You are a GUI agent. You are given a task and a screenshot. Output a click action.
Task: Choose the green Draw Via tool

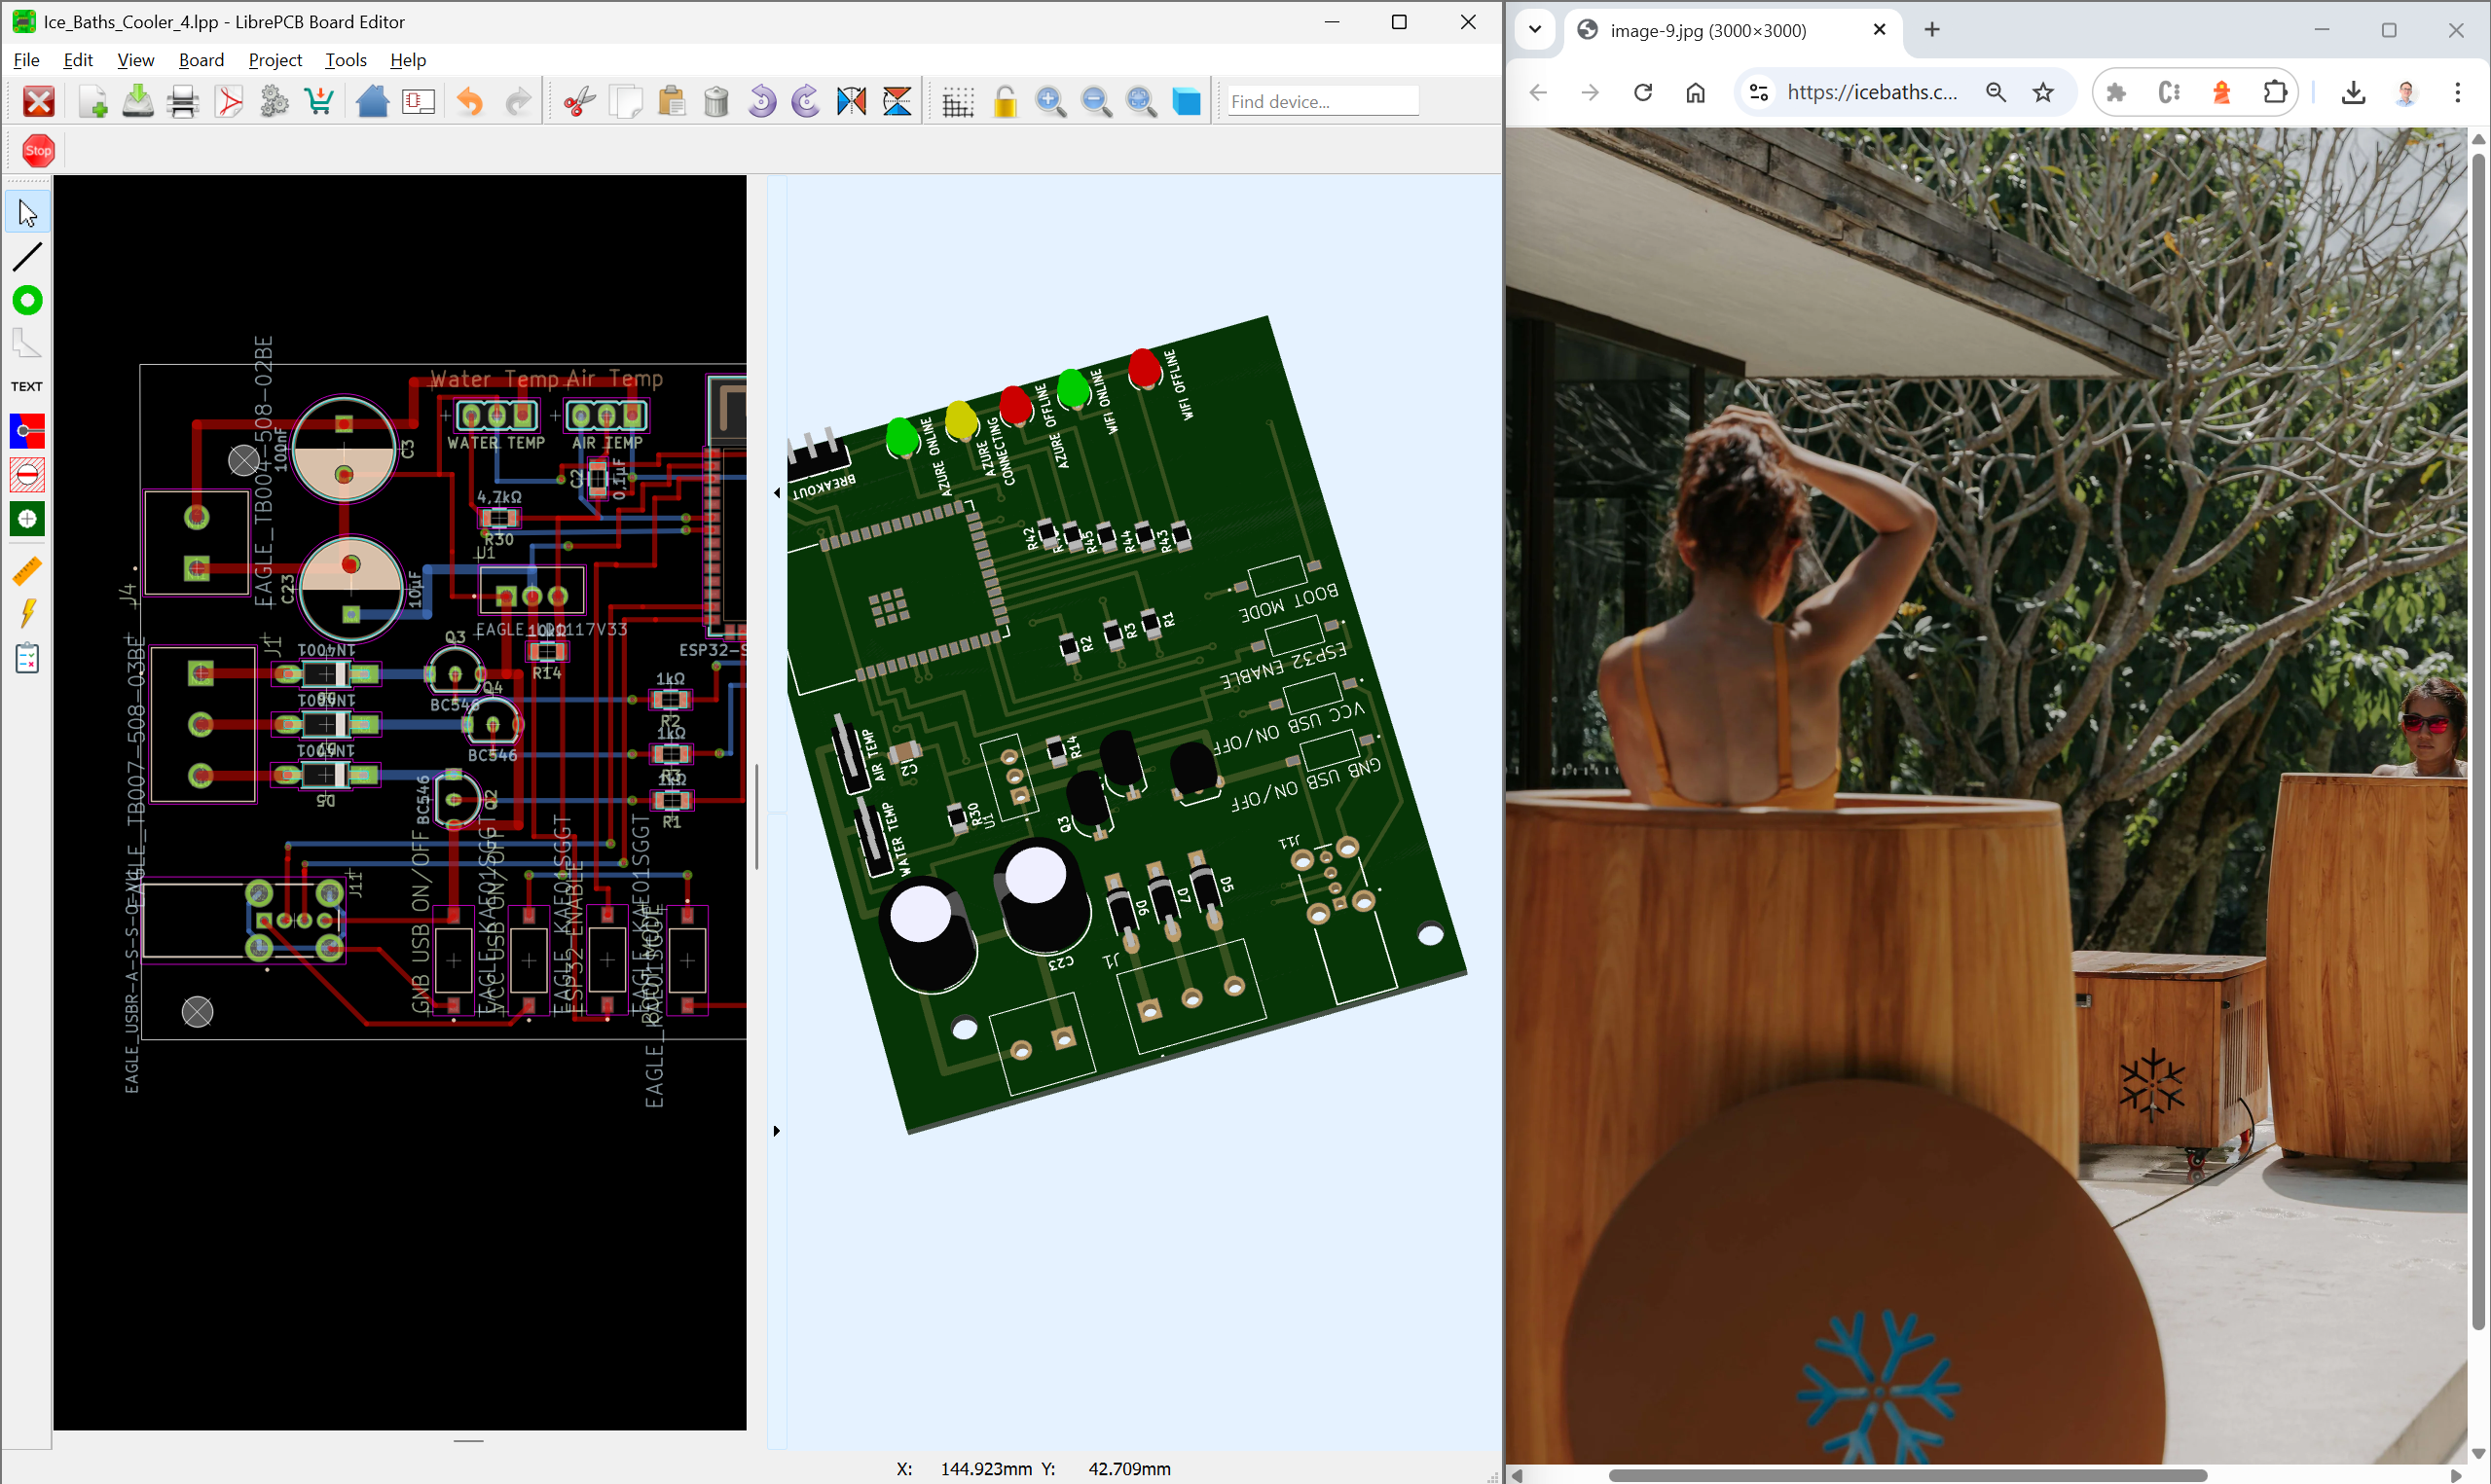pos(27,300)
